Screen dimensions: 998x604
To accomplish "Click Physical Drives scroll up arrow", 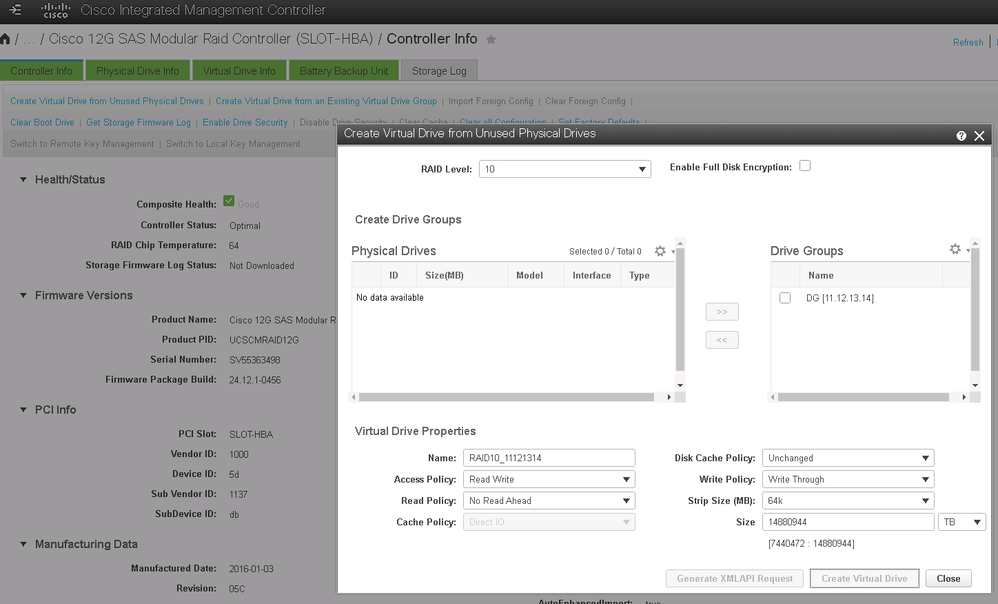I will click(x=680, y=244).
